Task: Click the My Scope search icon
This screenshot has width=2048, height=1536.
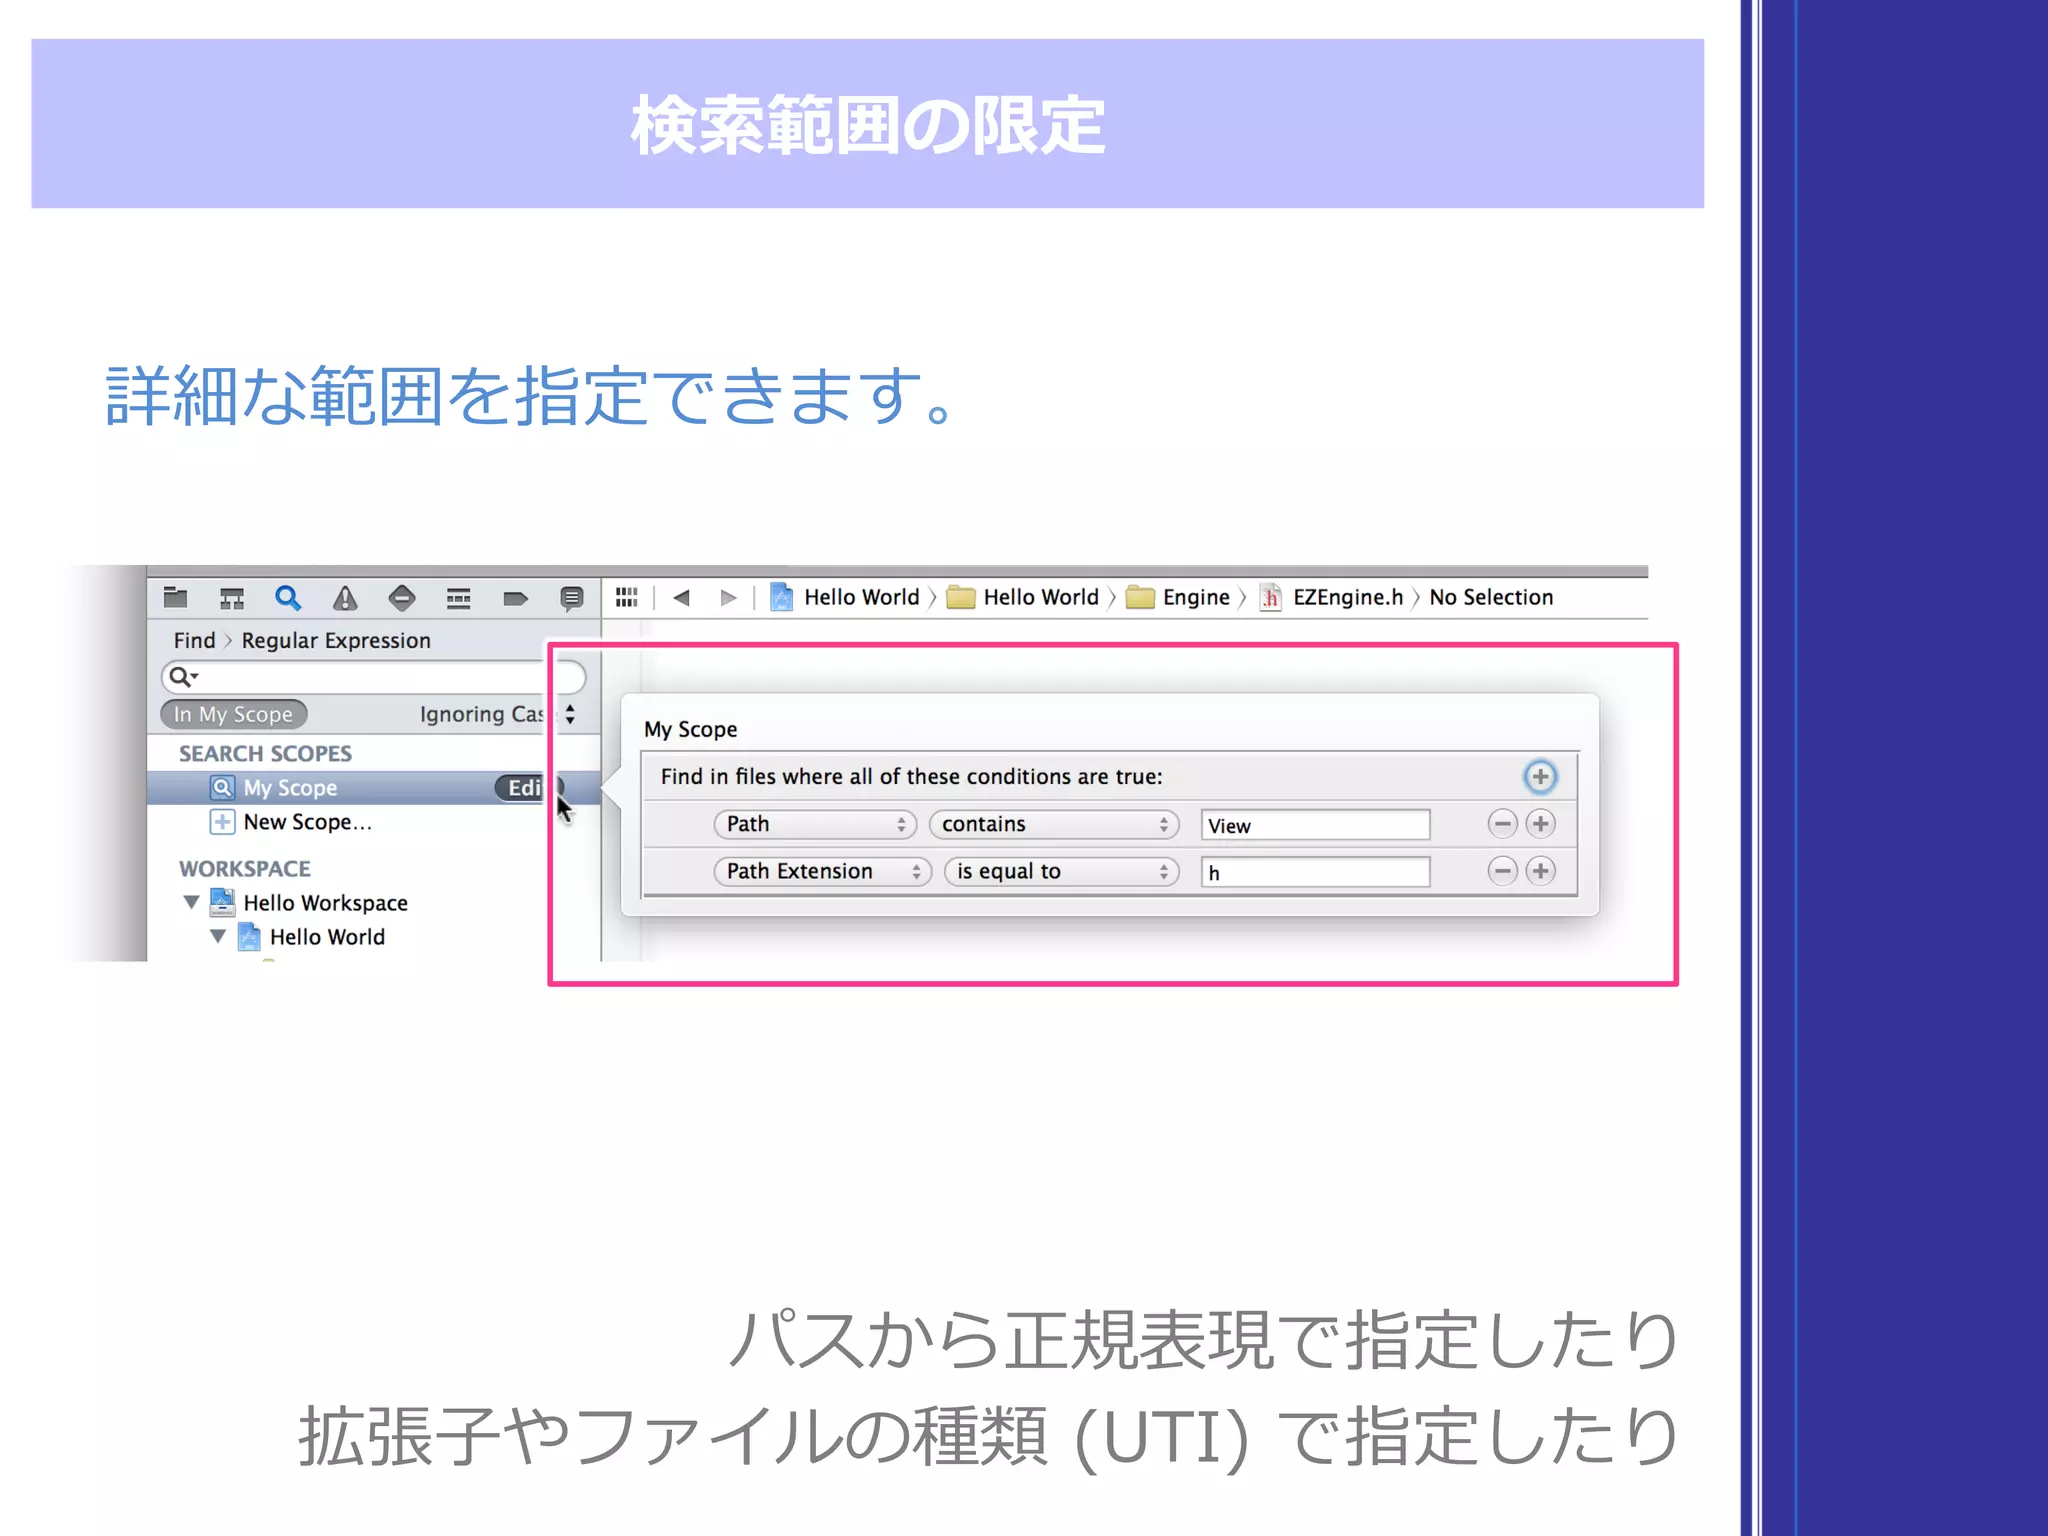Action: point(222,788)
